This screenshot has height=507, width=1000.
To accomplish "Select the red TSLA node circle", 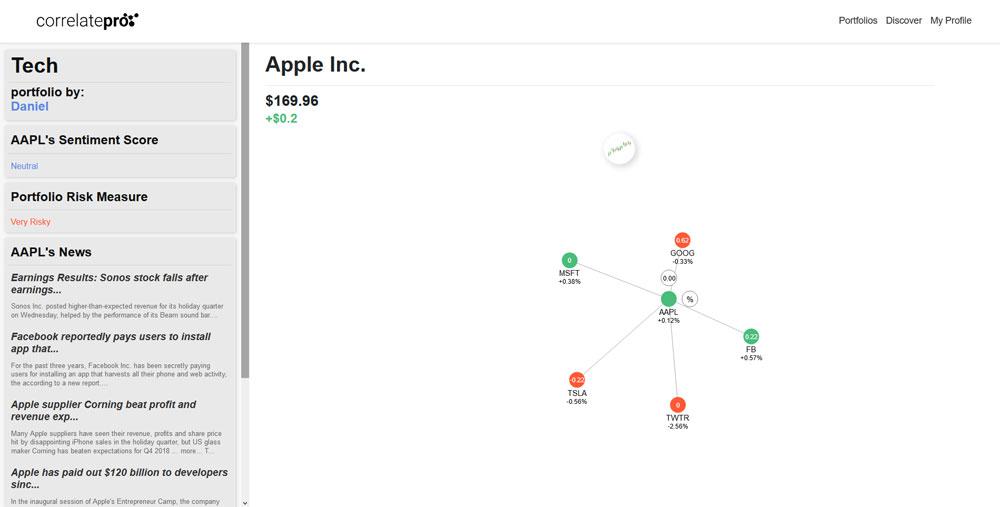I will point(577,380).
